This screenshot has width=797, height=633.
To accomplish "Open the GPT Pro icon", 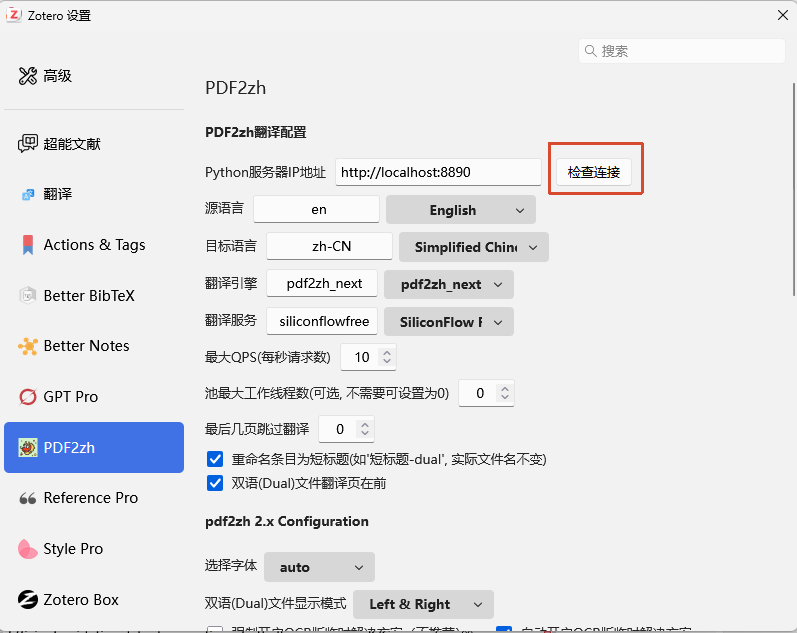I will click(28, 397).
